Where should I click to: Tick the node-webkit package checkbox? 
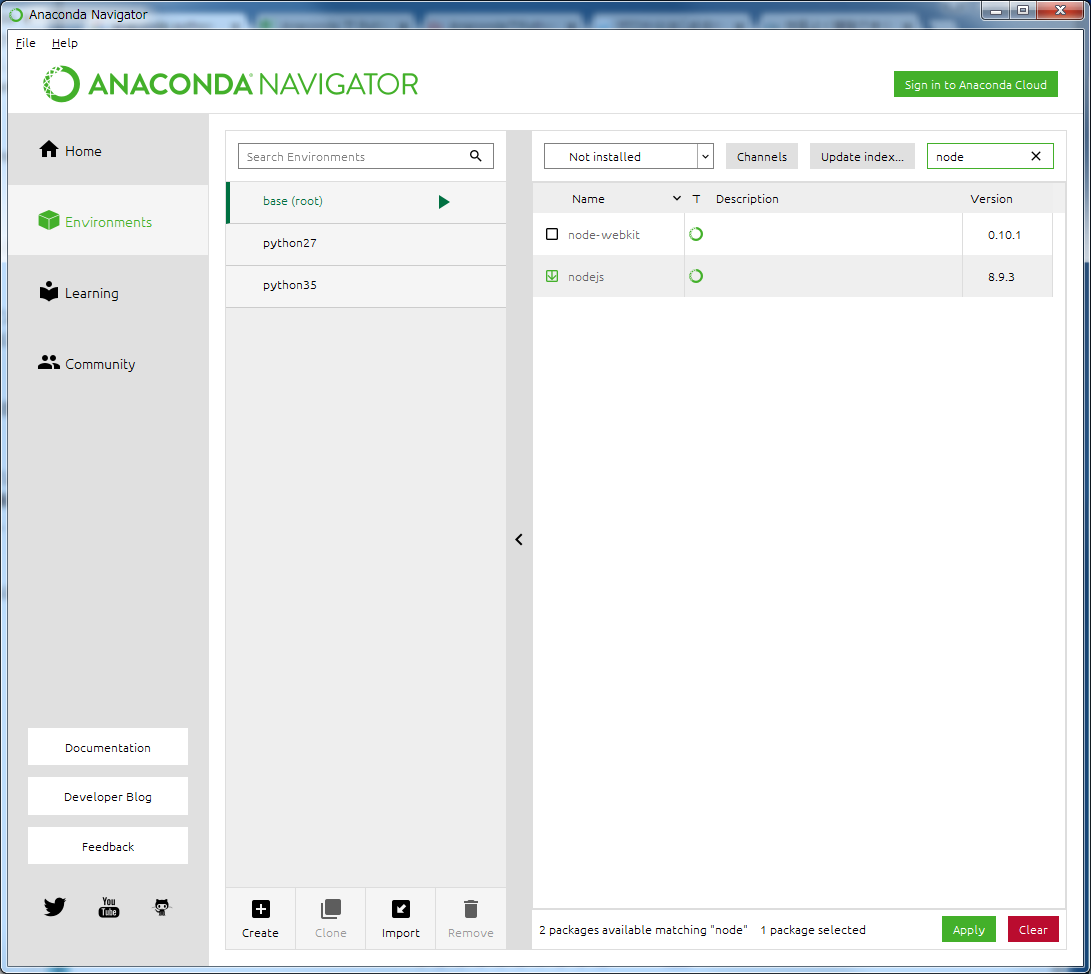552,234
